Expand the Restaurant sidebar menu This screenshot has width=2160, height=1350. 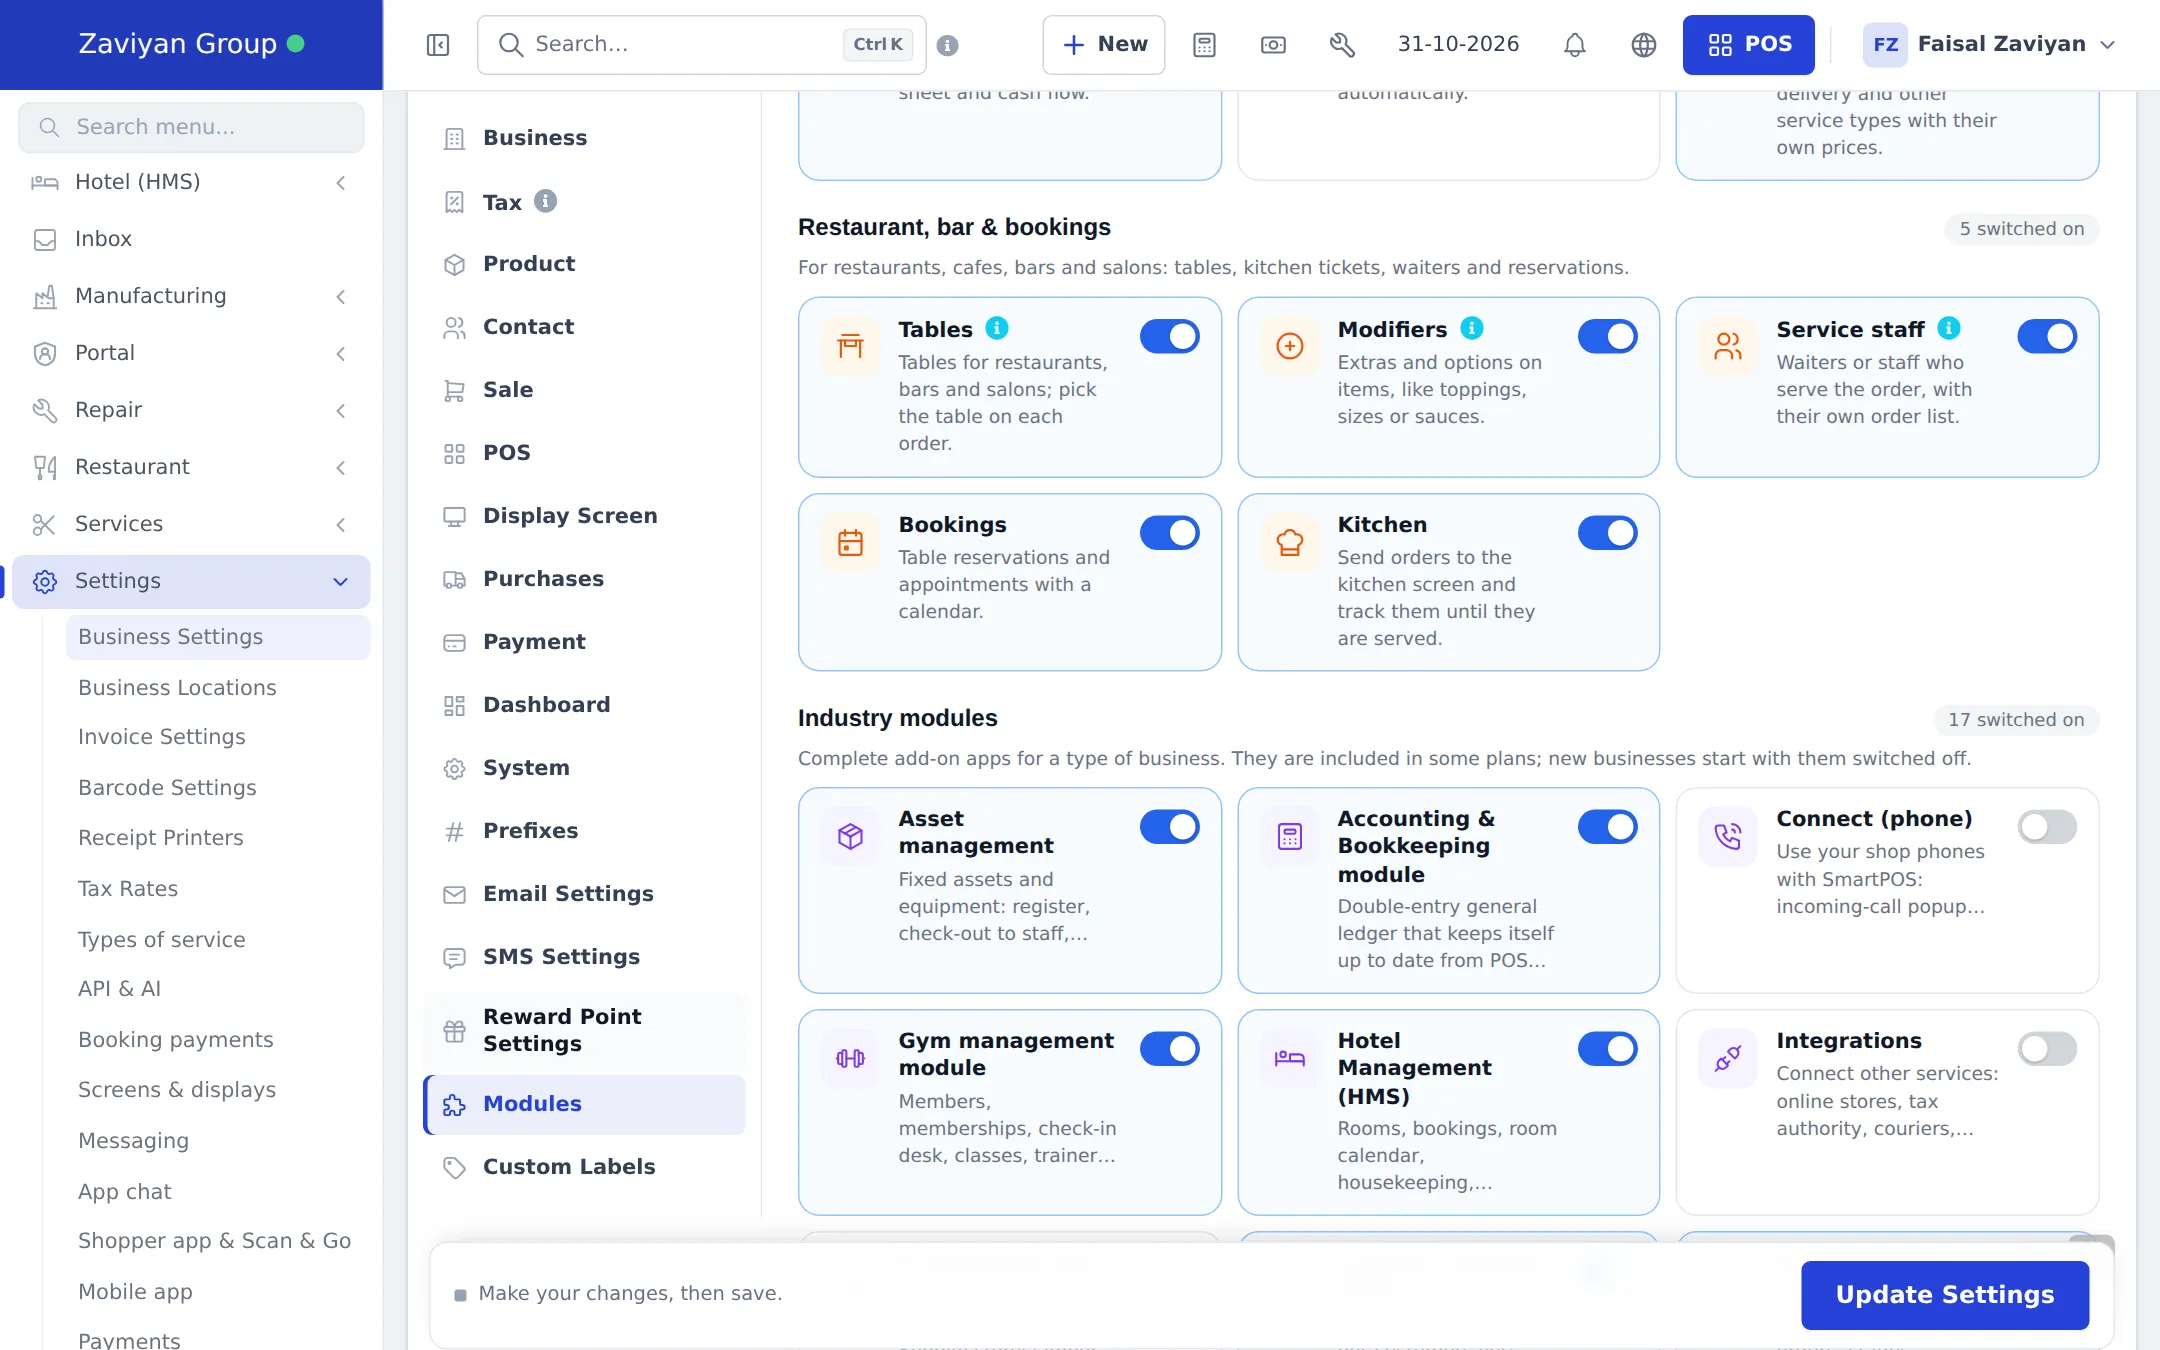pos(191,467)
